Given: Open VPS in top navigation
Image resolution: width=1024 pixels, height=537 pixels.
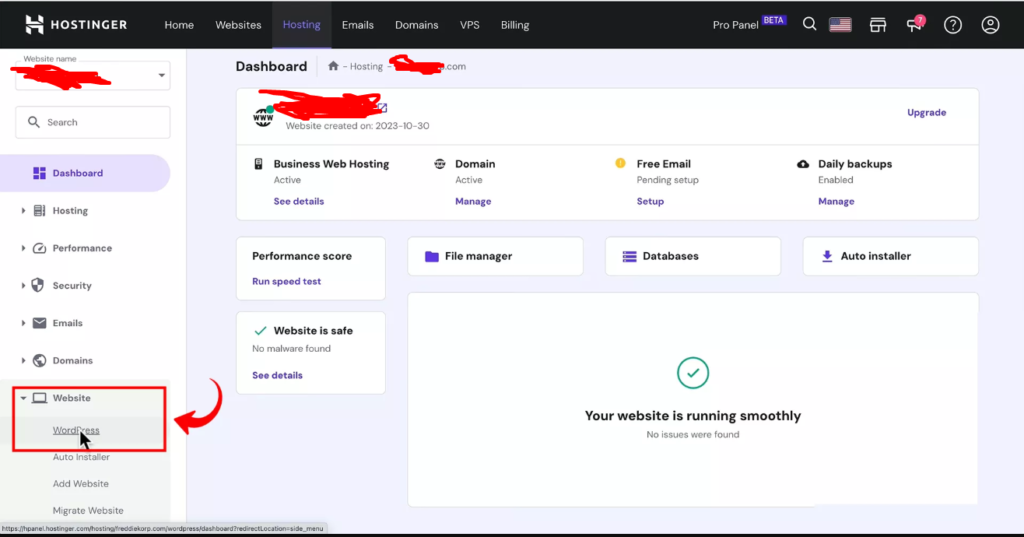Looking at the screenshot, I should pos(470,25).
